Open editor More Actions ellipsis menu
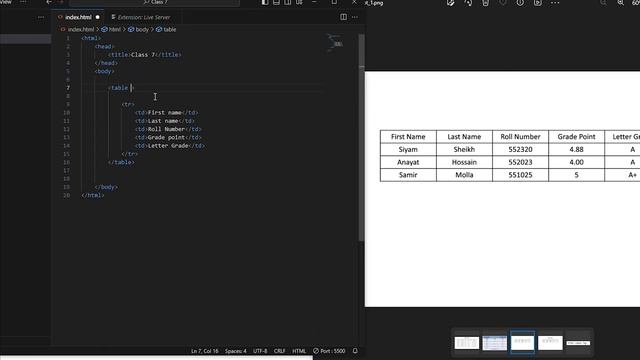This screenshot has width=640, height=360. point(355,17)
